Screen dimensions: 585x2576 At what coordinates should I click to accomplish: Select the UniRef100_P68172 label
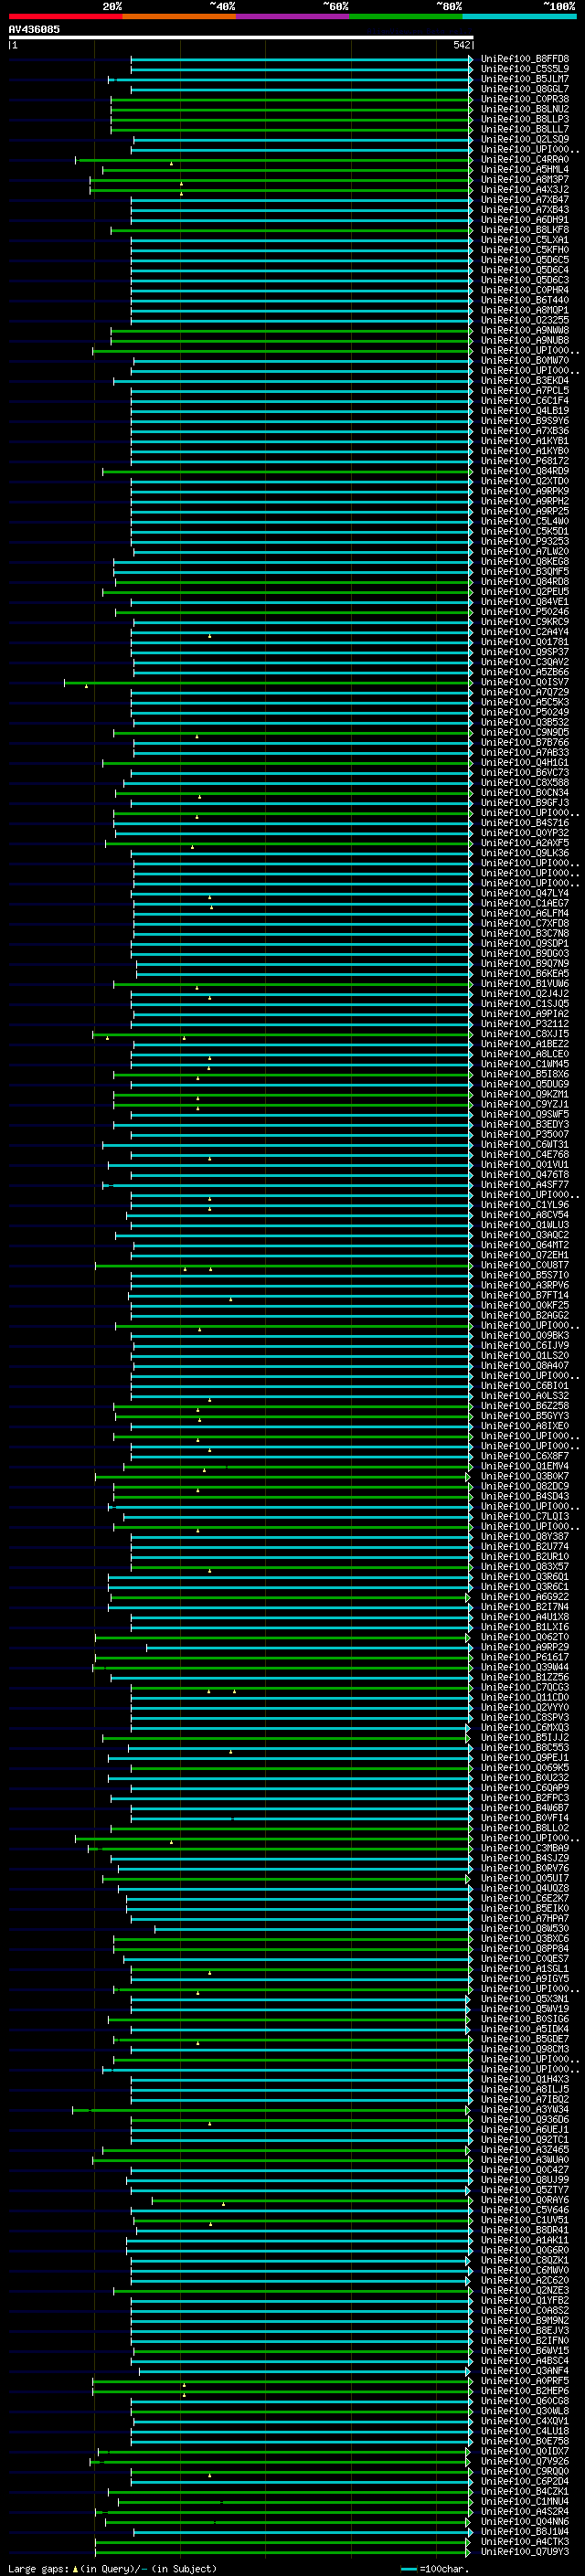(x=525, y=461)
